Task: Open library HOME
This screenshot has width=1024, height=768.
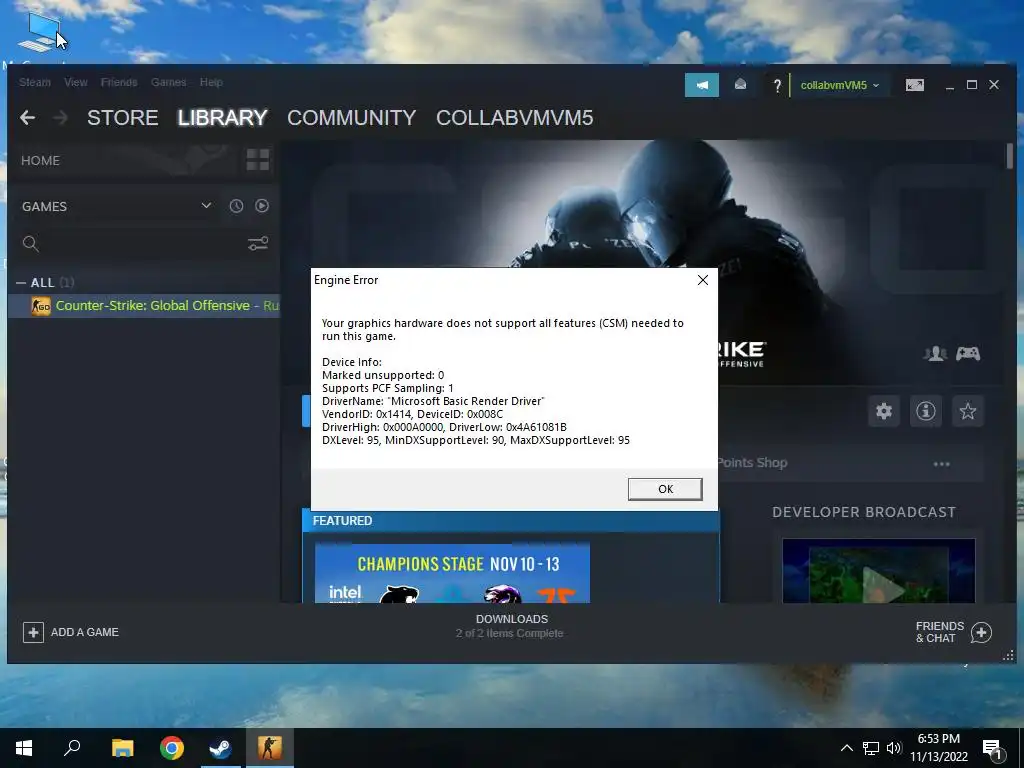Action: [x=40, y=161]
